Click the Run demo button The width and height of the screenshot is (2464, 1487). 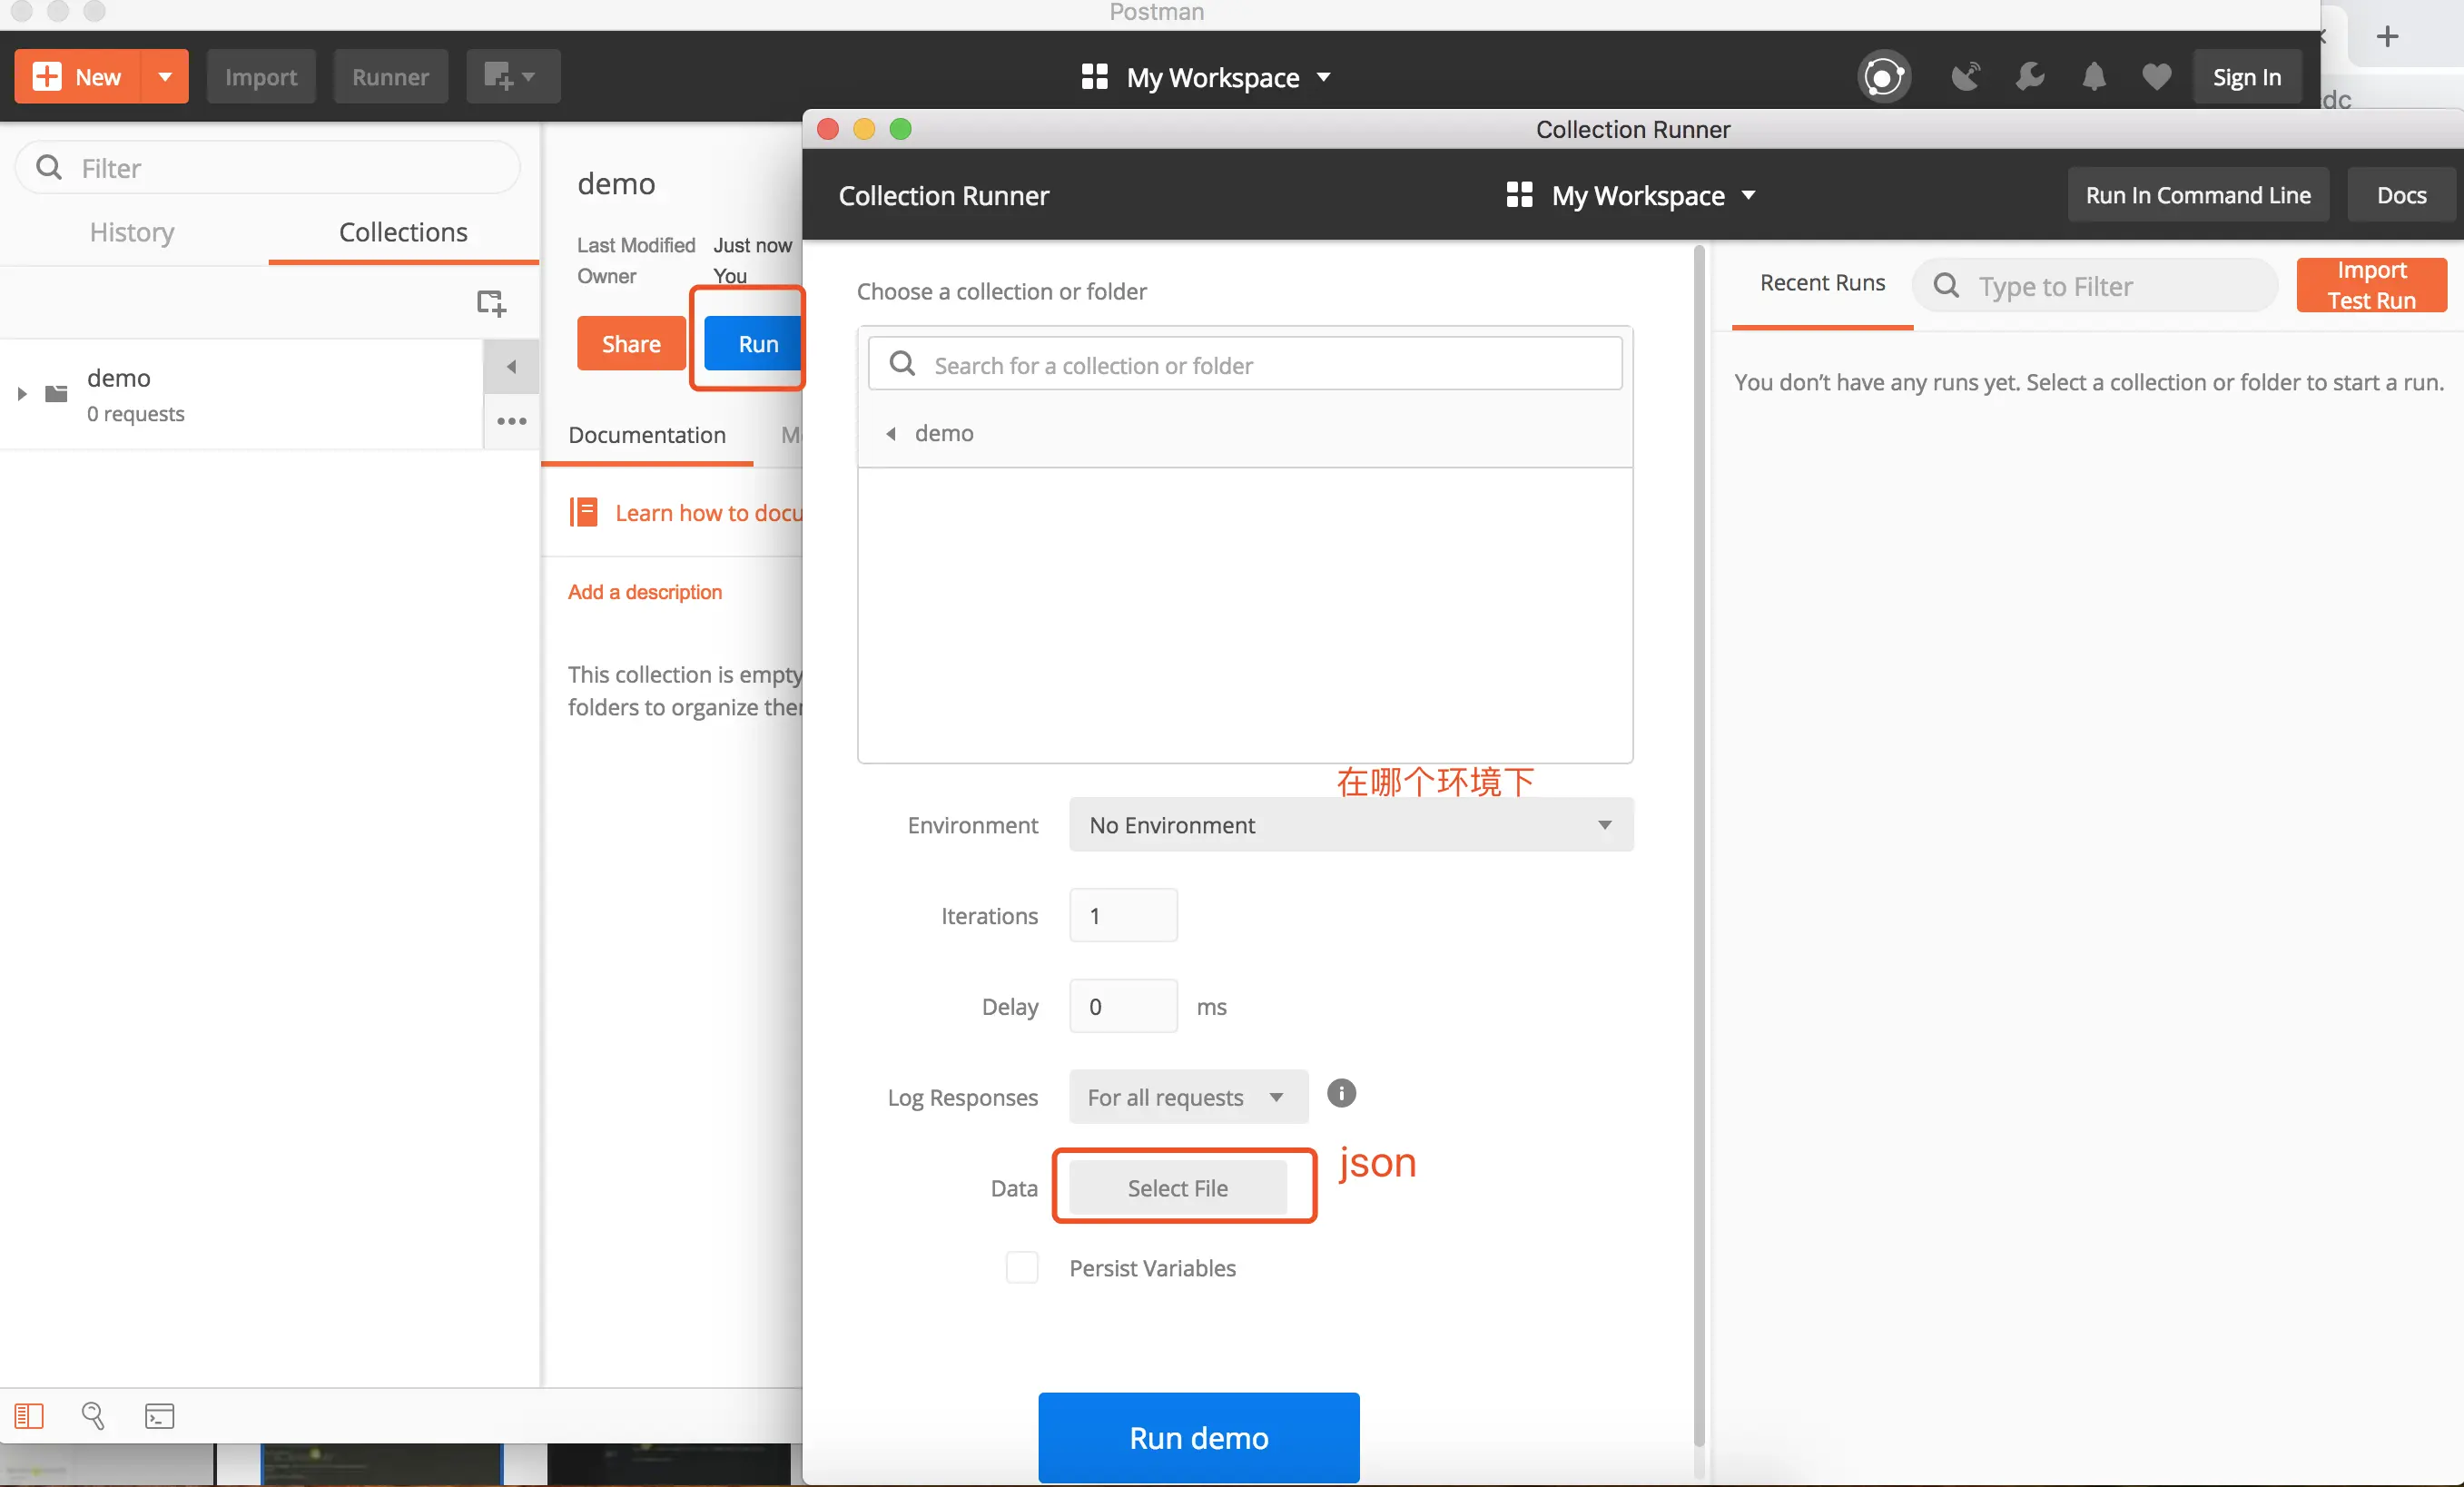point(1198,1437)
